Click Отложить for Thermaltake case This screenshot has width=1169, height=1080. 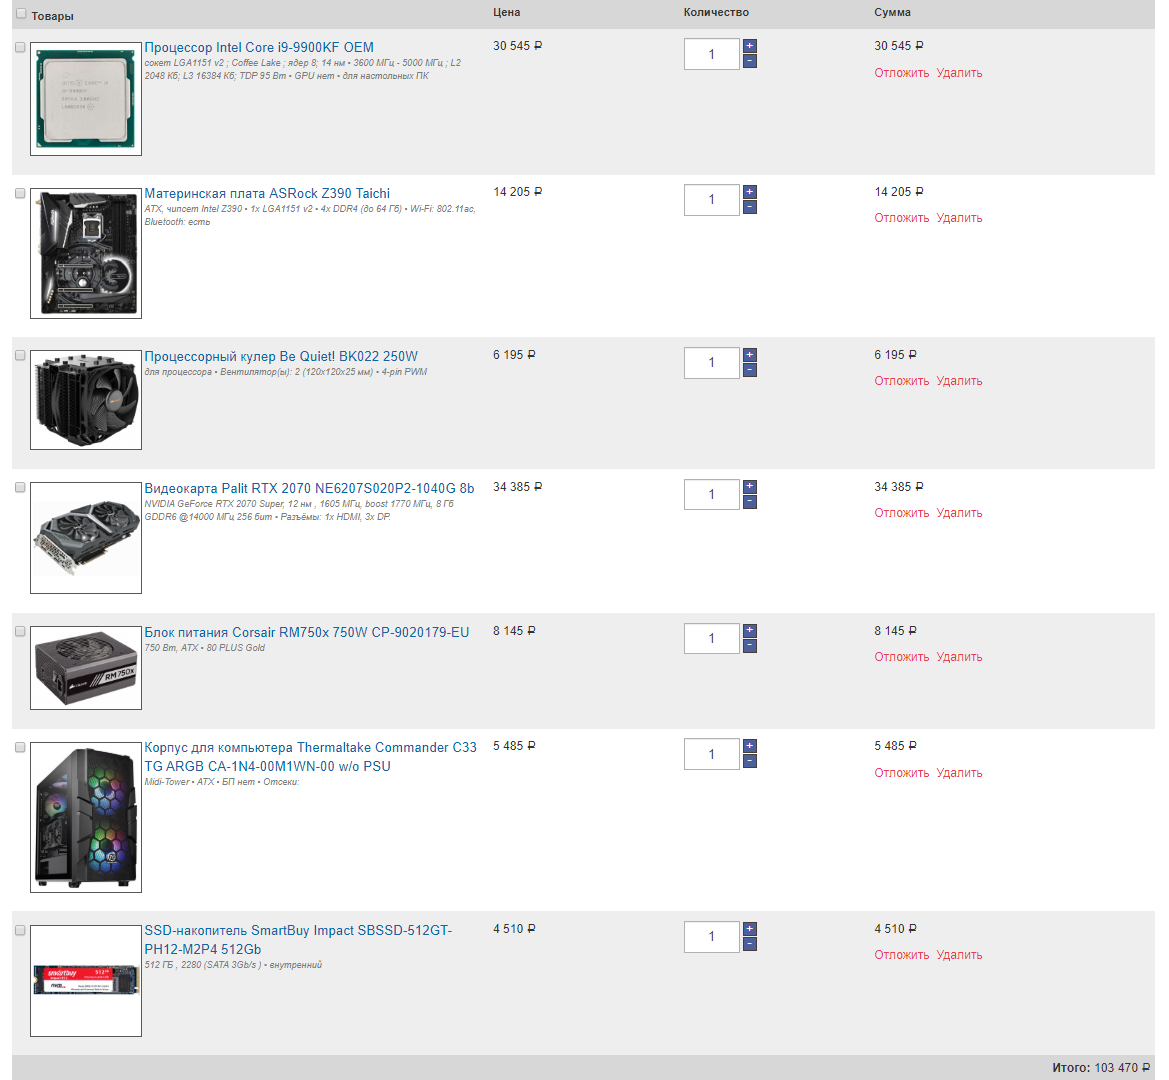click(901, 773)
